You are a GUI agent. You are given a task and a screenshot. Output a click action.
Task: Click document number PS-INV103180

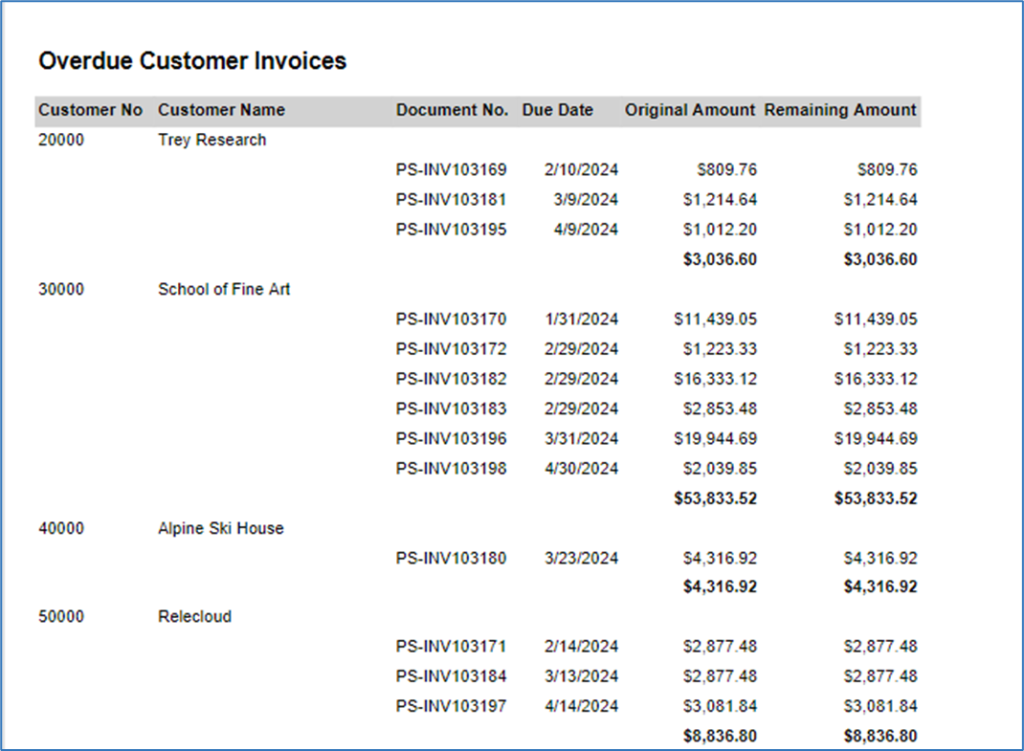pos(451,558)
